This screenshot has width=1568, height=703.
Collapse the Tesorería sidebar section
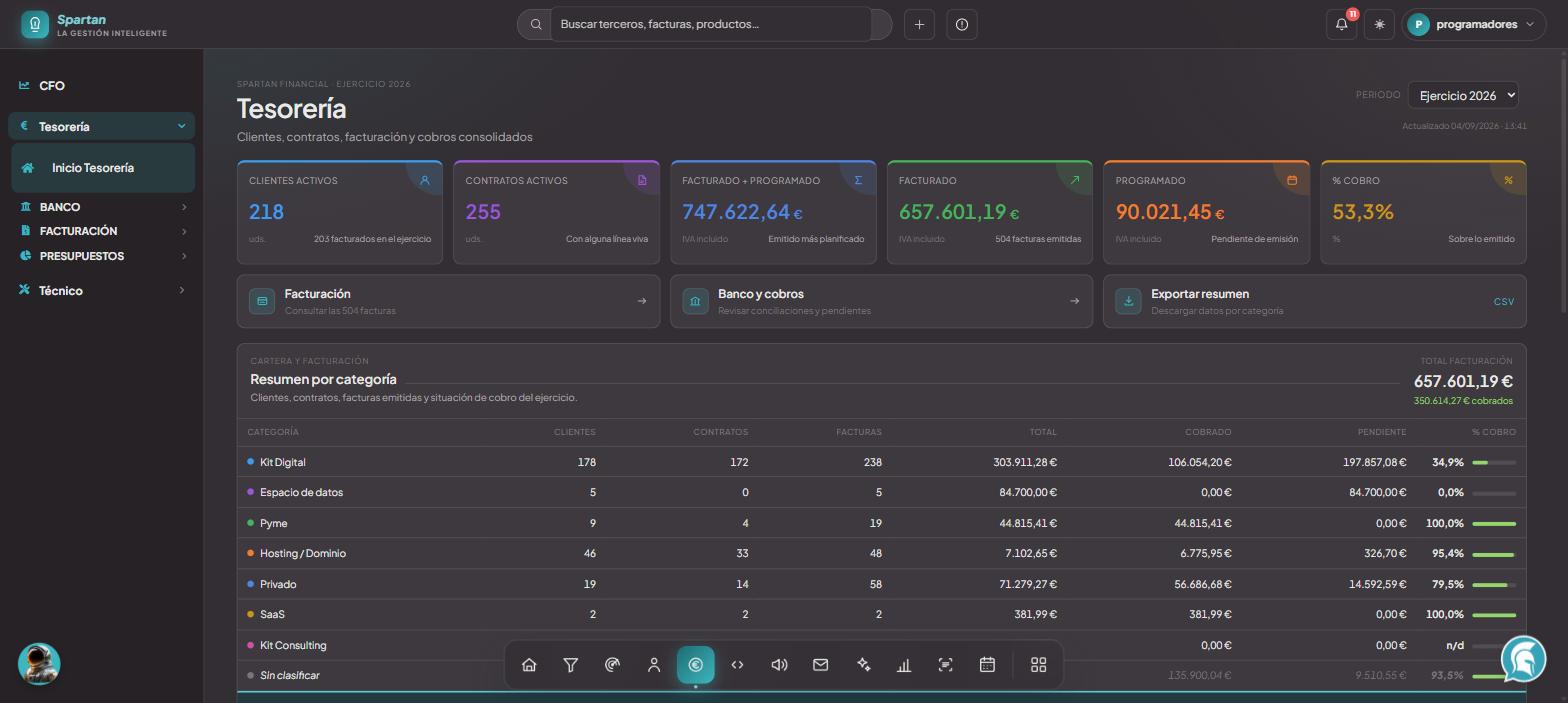pyautogui.click(x=102, y=126)
